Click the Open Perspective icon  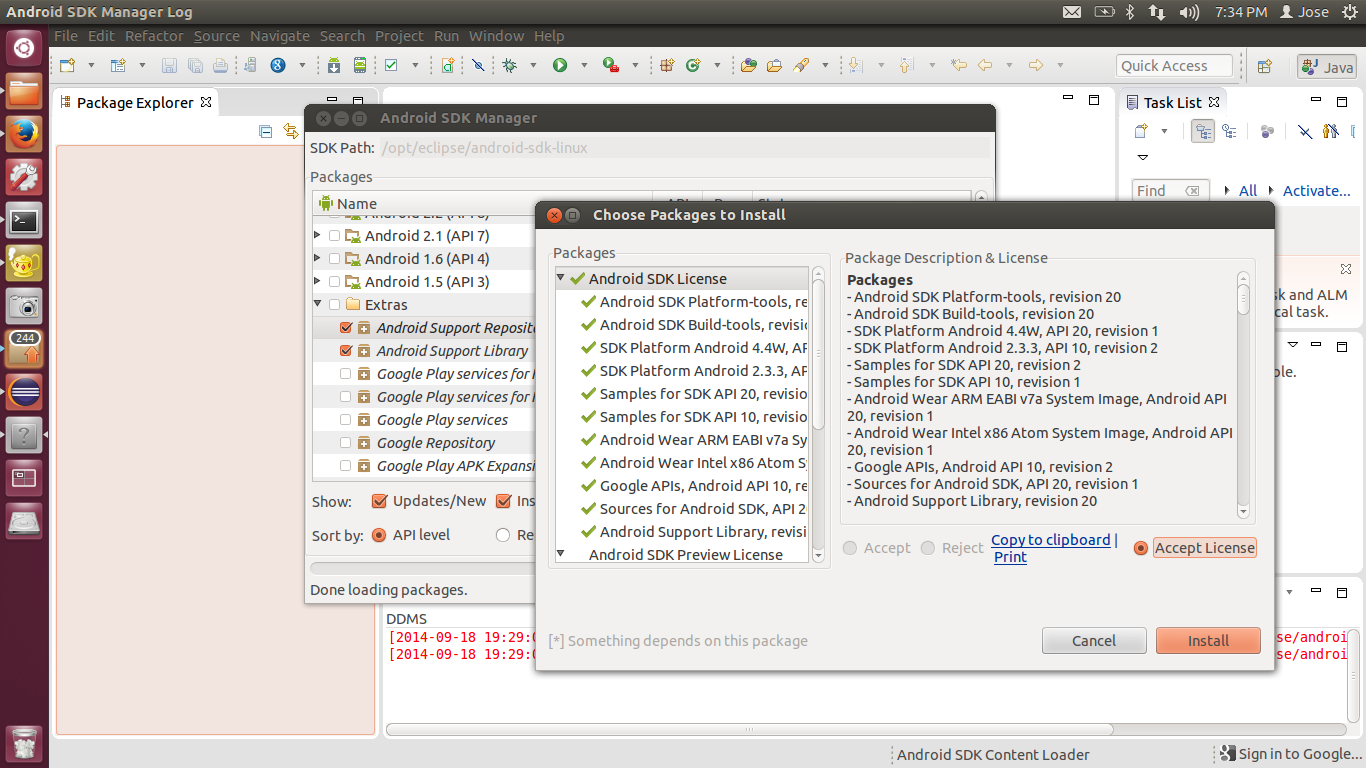1265,66
